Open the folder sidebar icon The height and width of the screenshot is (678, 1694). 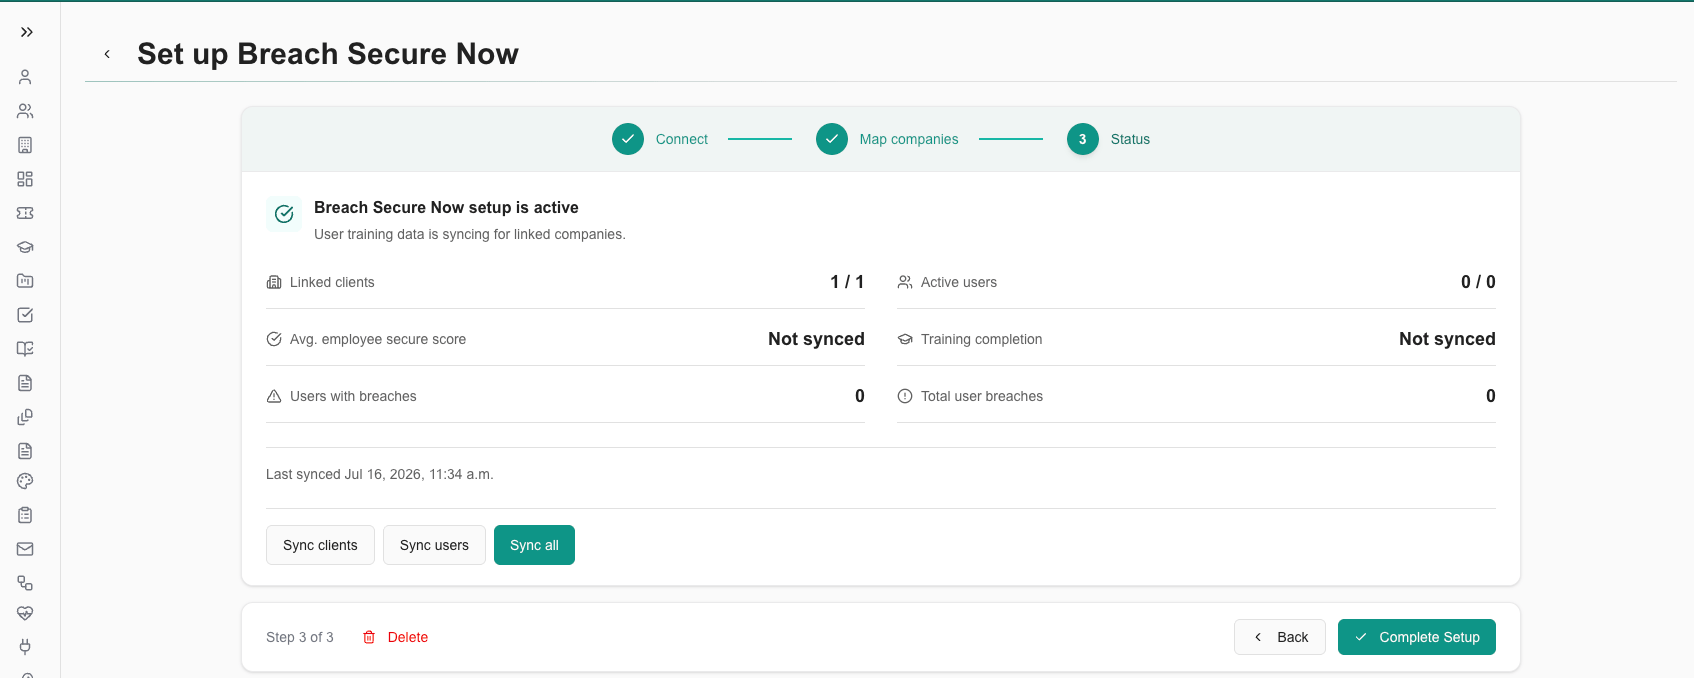point(25,281)
